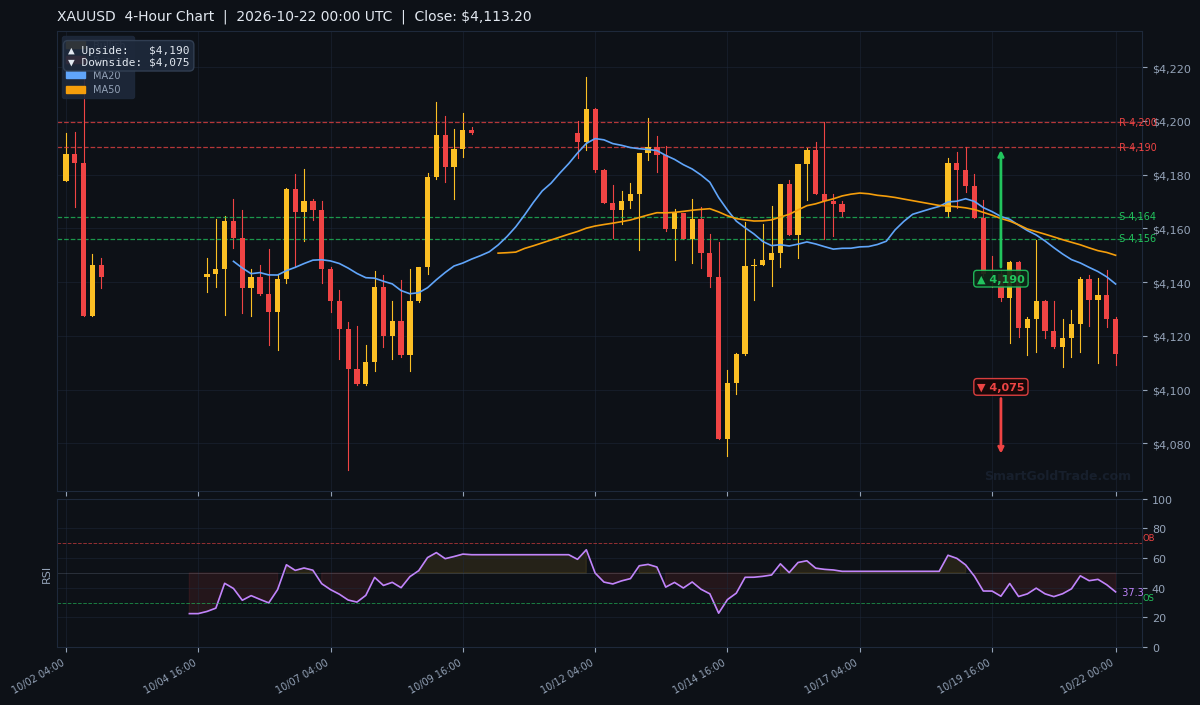The width and height of the screenshot is (1200, 705).
Task: Click the $4,120 price axis label
Action: tap(1170, 337)
